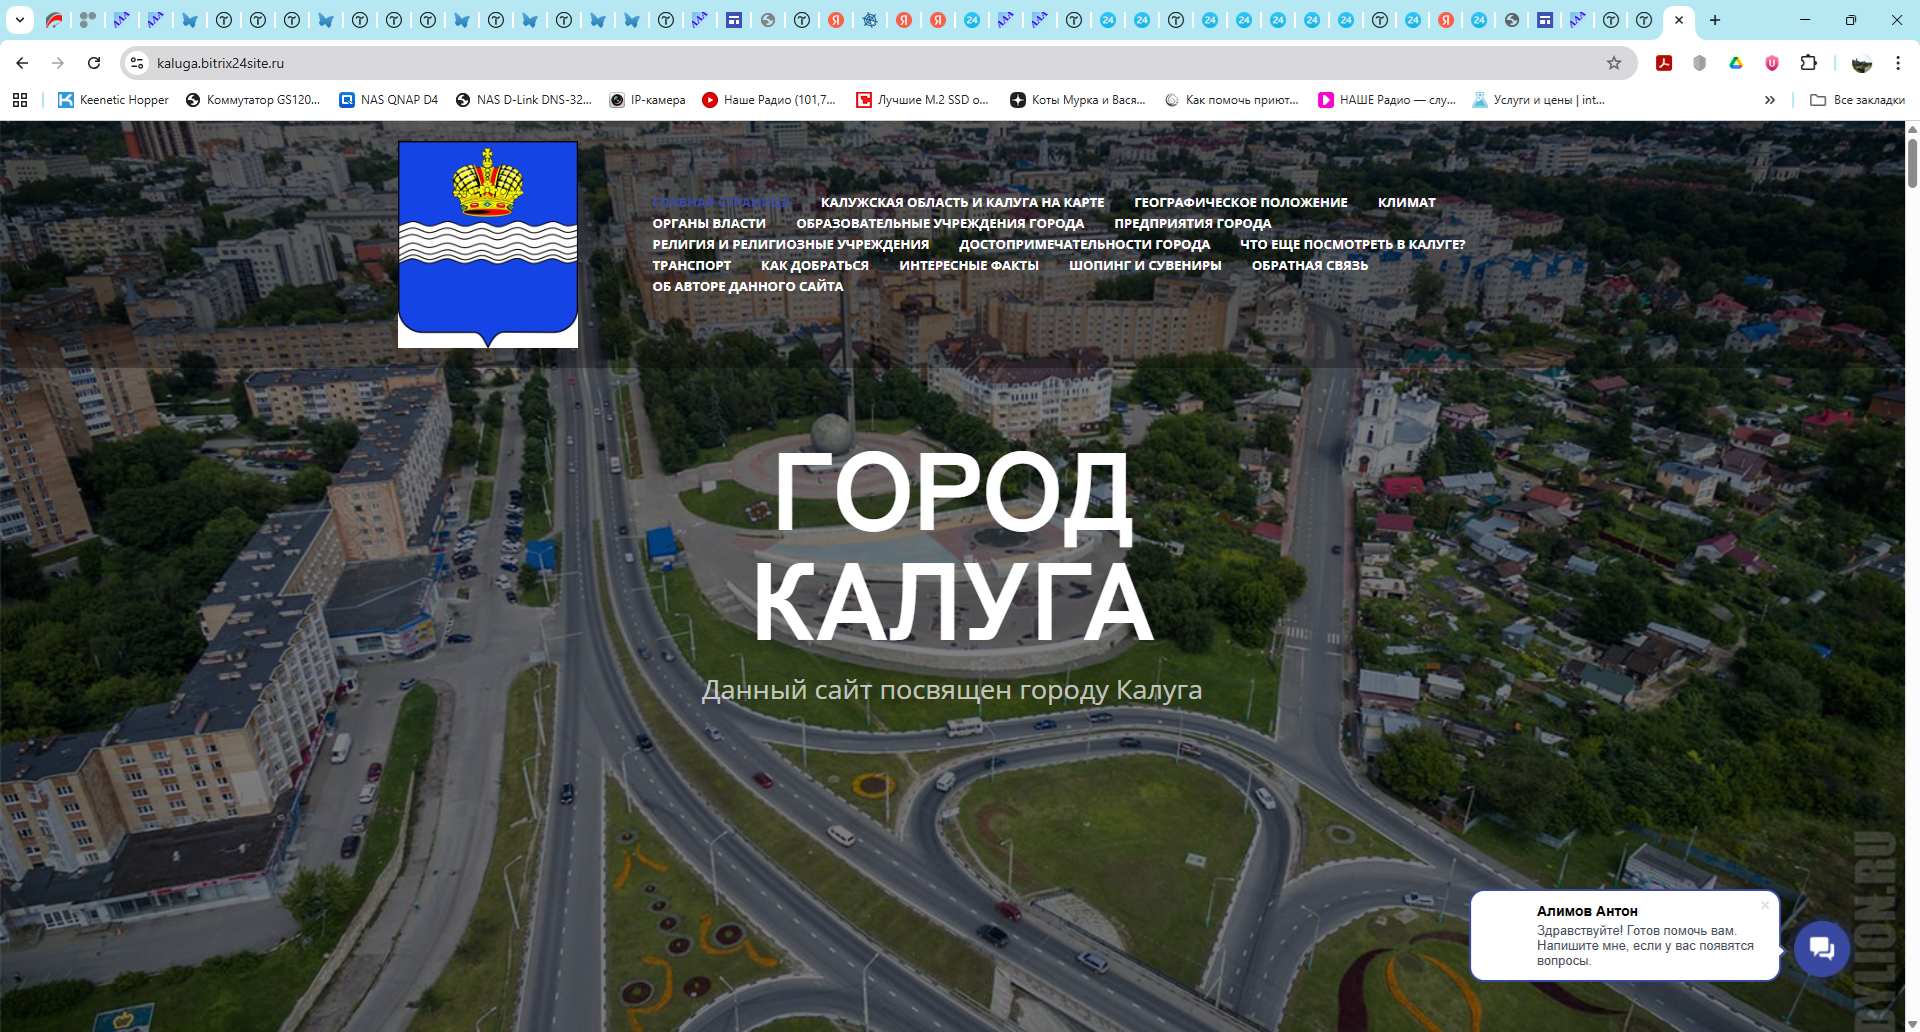This screenshot has height=1032, width=1920.
Task: Select the КЛИМАТ menu item
Action: point(1406,202)
